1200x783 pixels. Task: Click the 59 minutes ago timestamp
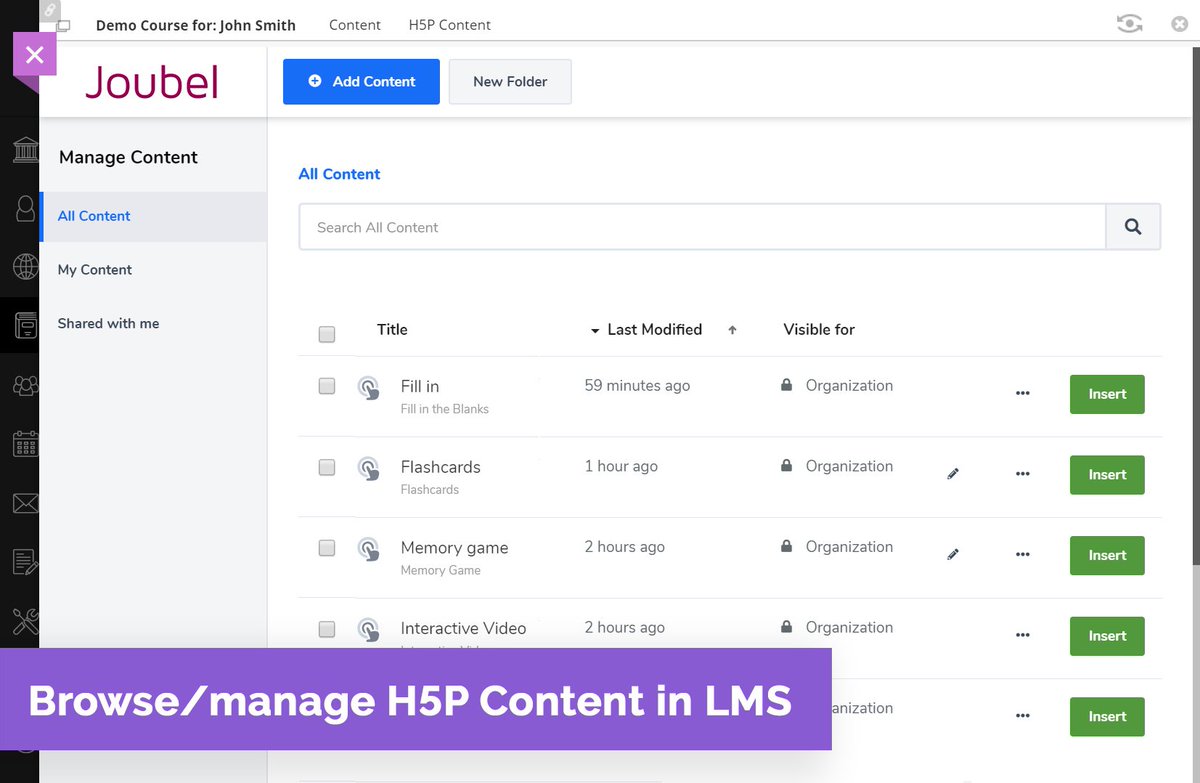[637, 386]
